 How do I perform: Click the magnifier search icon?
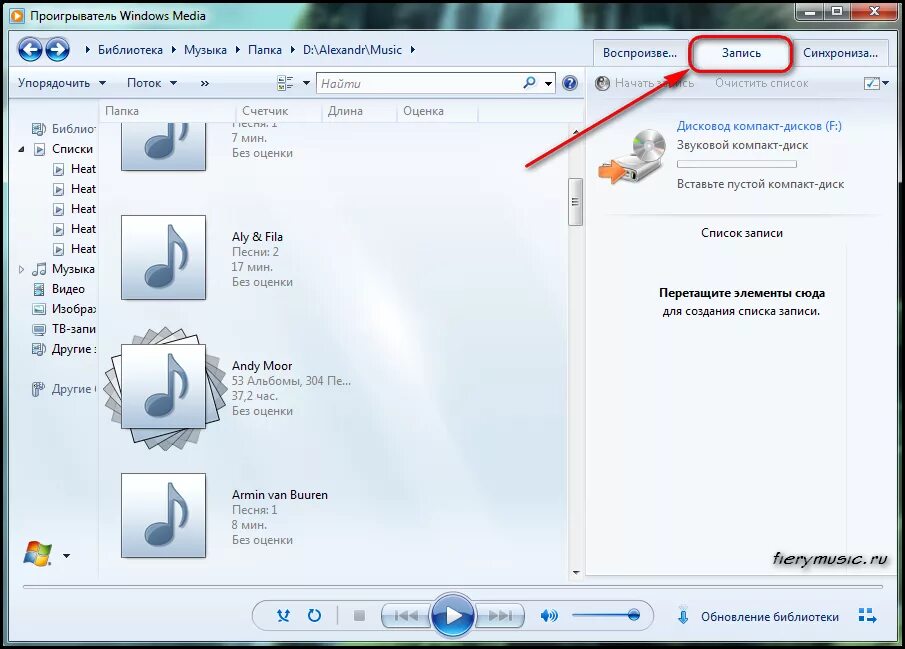tap(529, 83)
